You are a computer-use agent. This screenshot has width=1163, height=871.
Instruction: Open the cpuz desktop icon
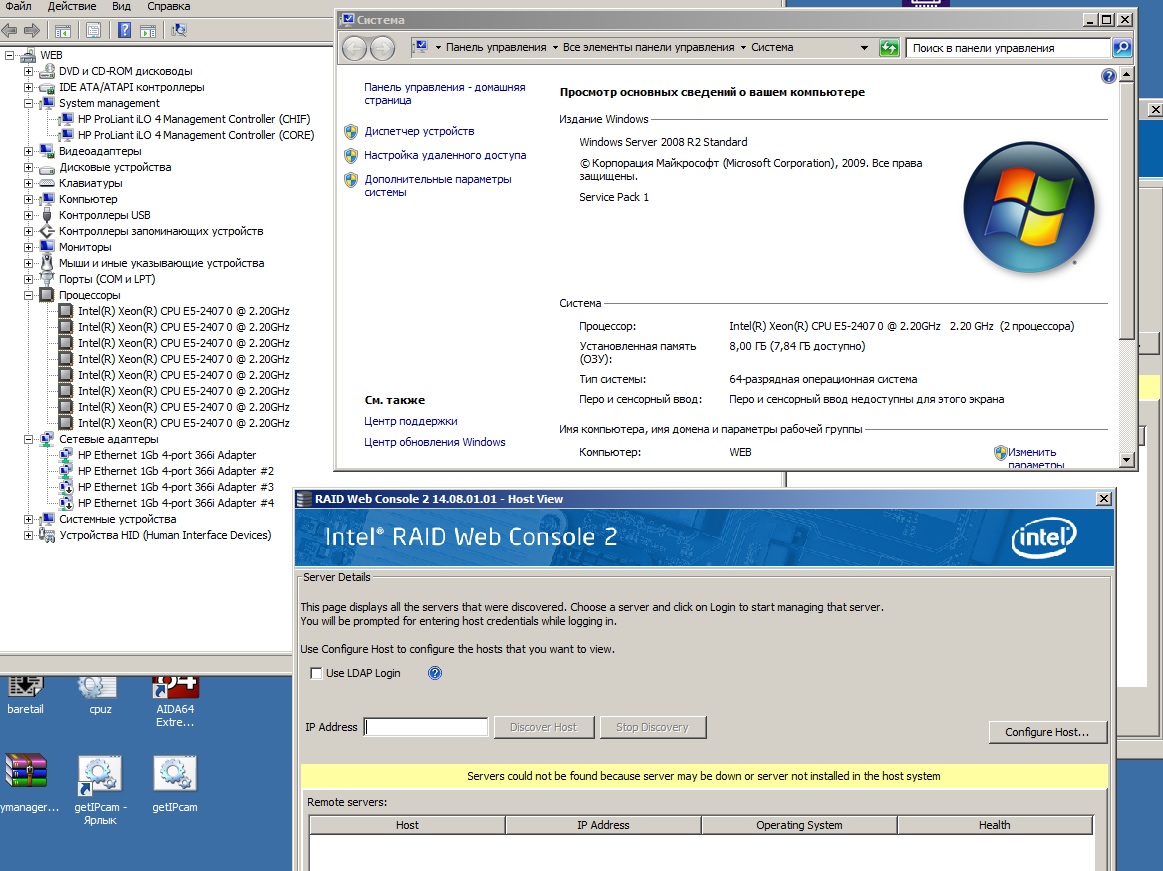coord(100,692)
